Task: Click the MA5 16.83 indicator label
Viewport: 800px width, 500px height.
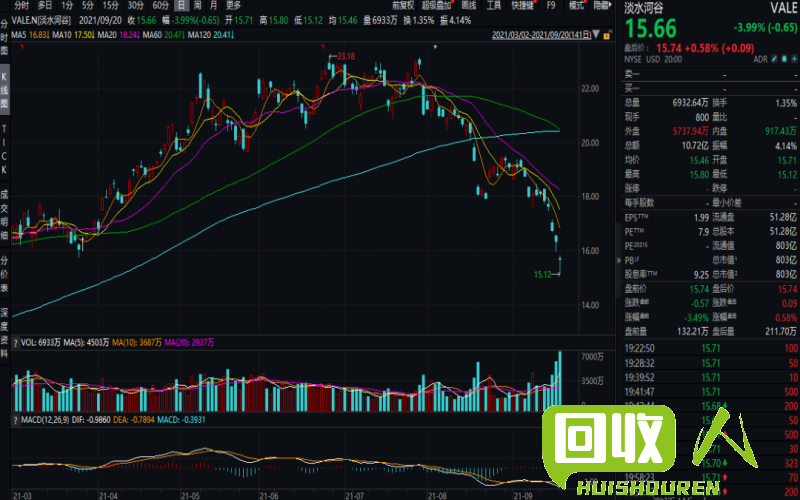Action: pyautogui.click(x=31, y=35)
